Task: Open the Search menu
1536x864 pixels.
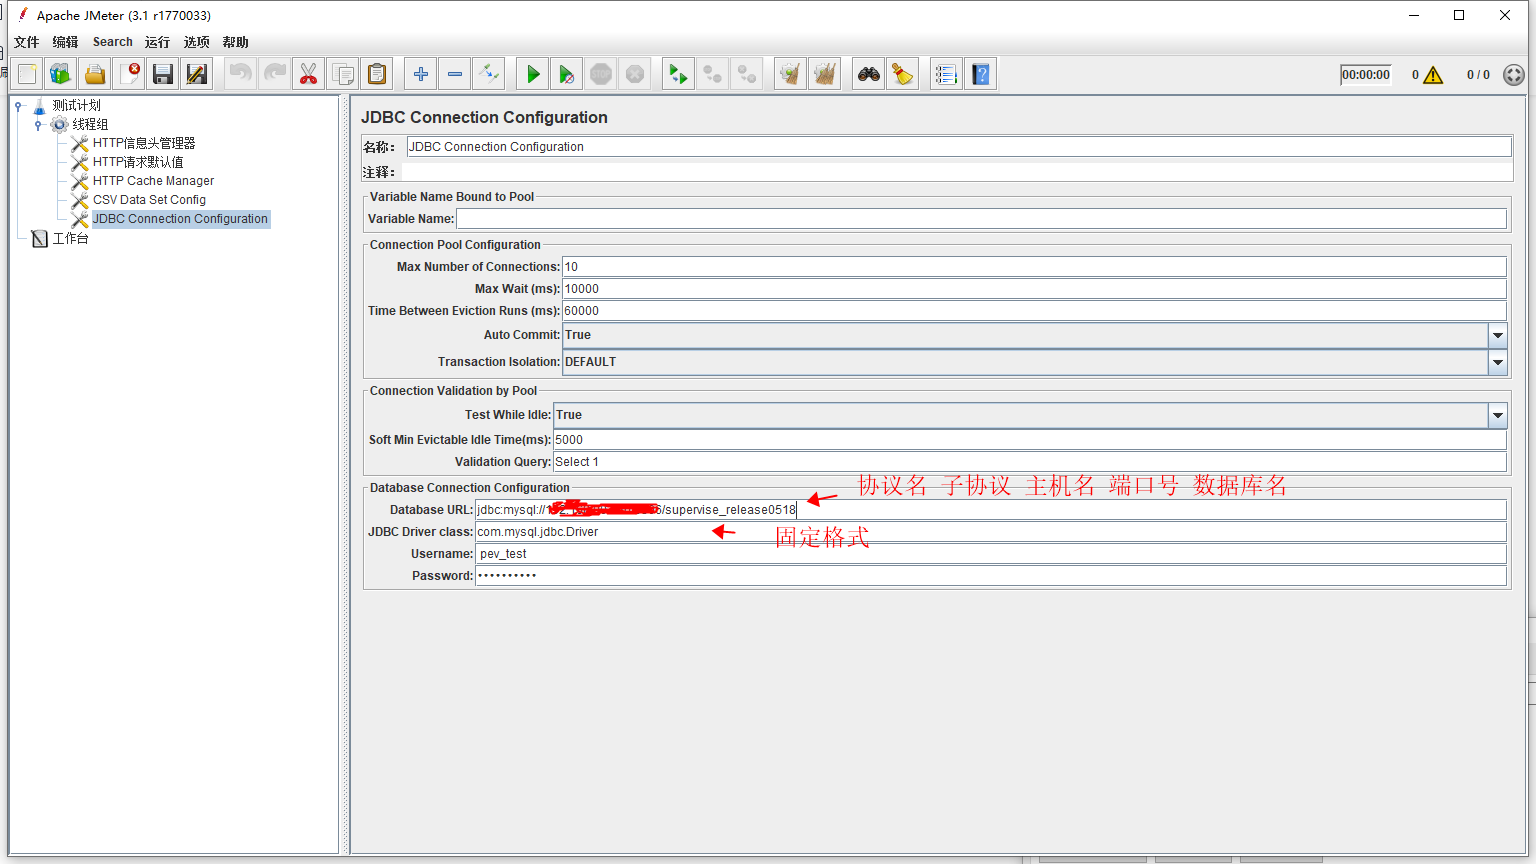Action: tap(113, 42)
